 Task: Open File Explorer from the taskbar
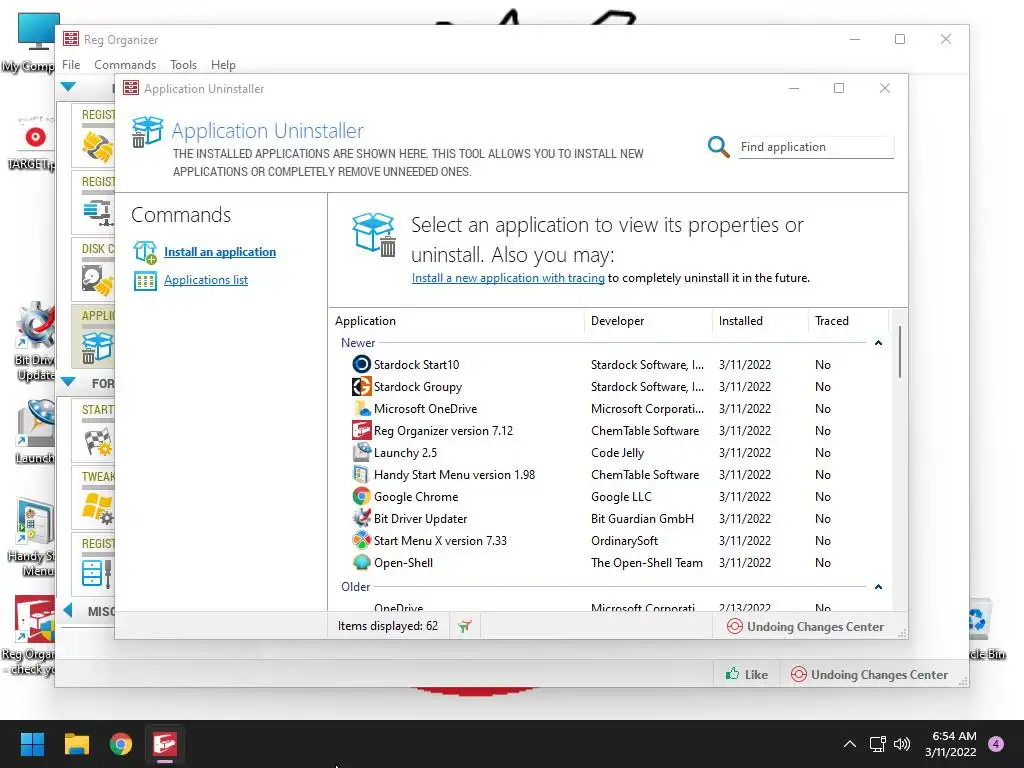point(76,744)
